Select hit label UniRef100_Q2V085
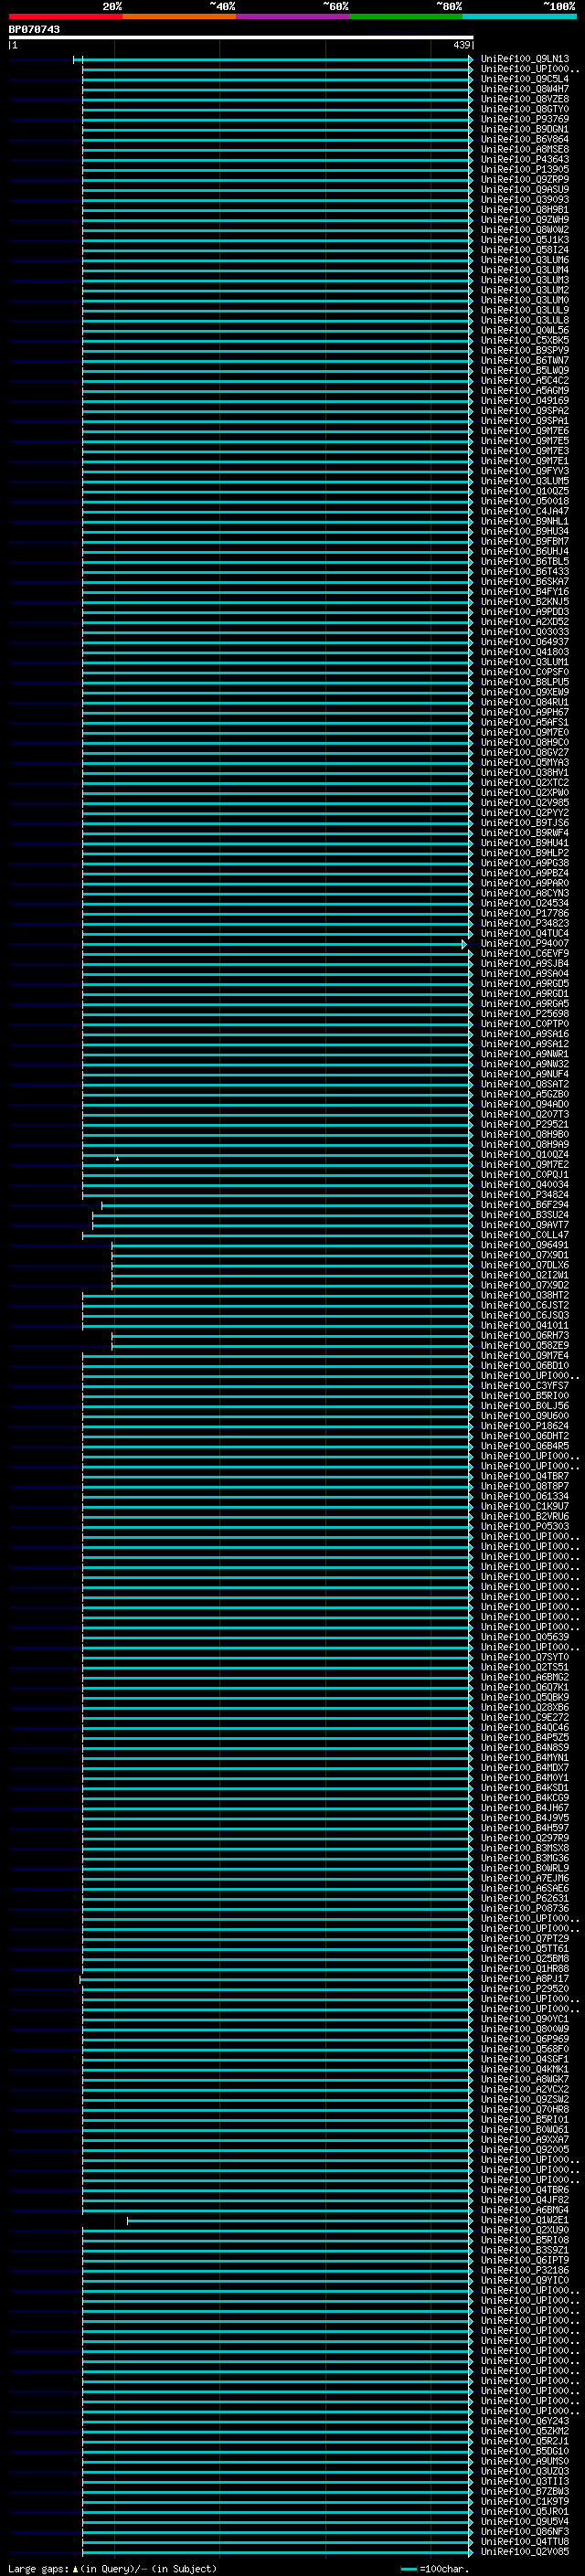The height and width of the screenshot is (2576, 585). [x=525, y=2552]
